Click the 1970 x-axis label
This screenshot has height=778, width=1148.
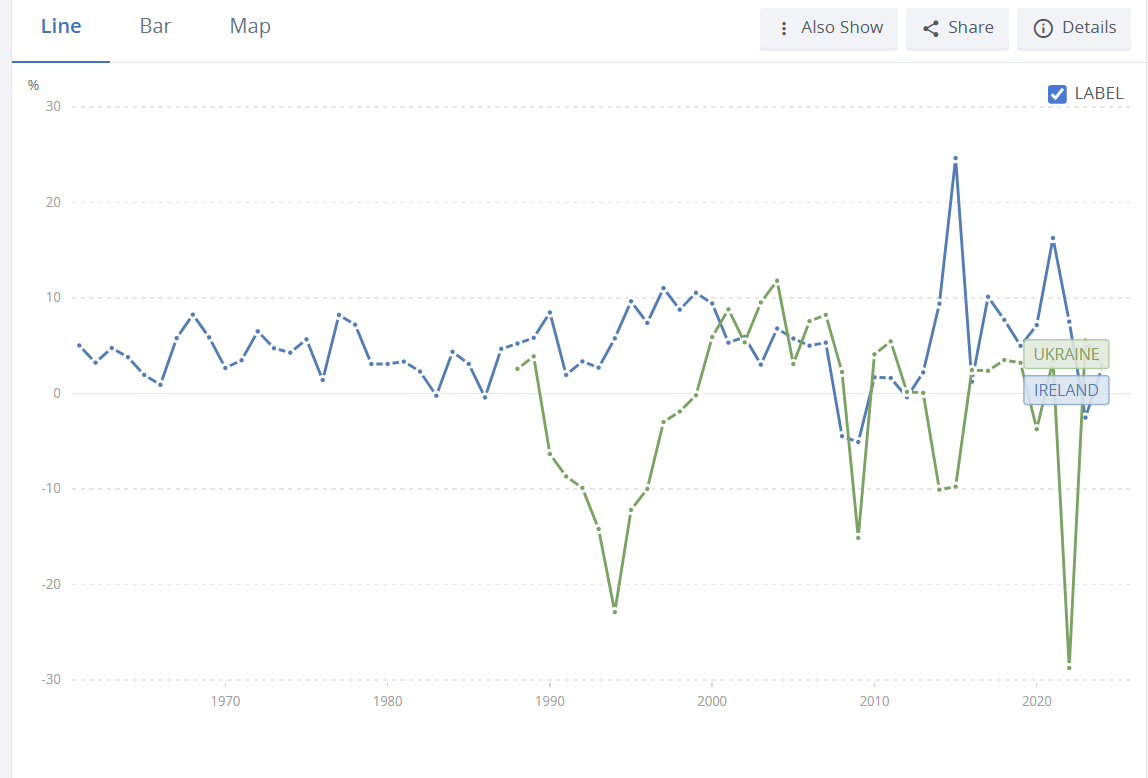coord(225,701)
